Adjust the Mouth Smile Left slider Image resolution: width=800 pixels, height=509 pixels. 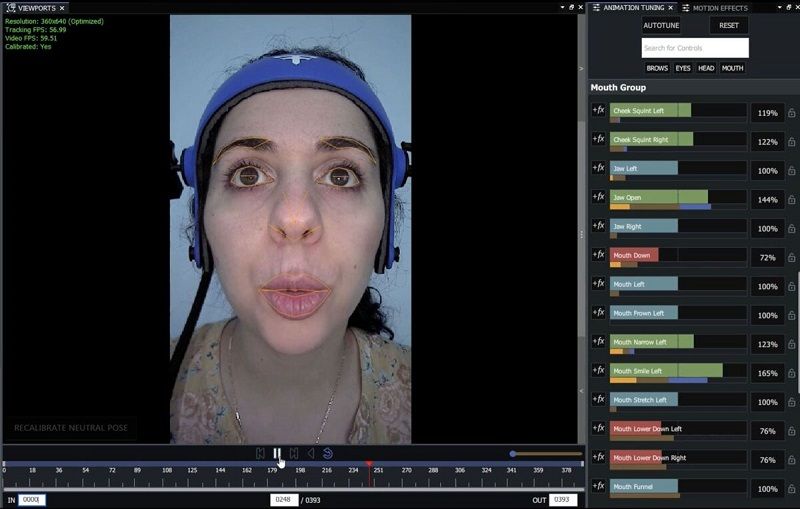click(x=678, y=370)
